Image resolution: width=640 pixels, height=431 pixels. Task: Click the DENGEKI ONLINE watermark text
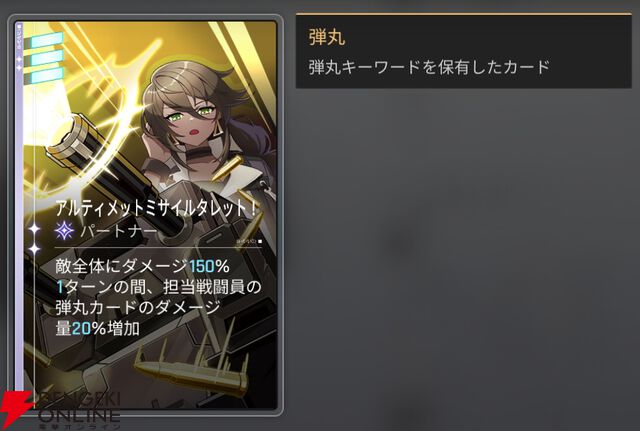79,410
